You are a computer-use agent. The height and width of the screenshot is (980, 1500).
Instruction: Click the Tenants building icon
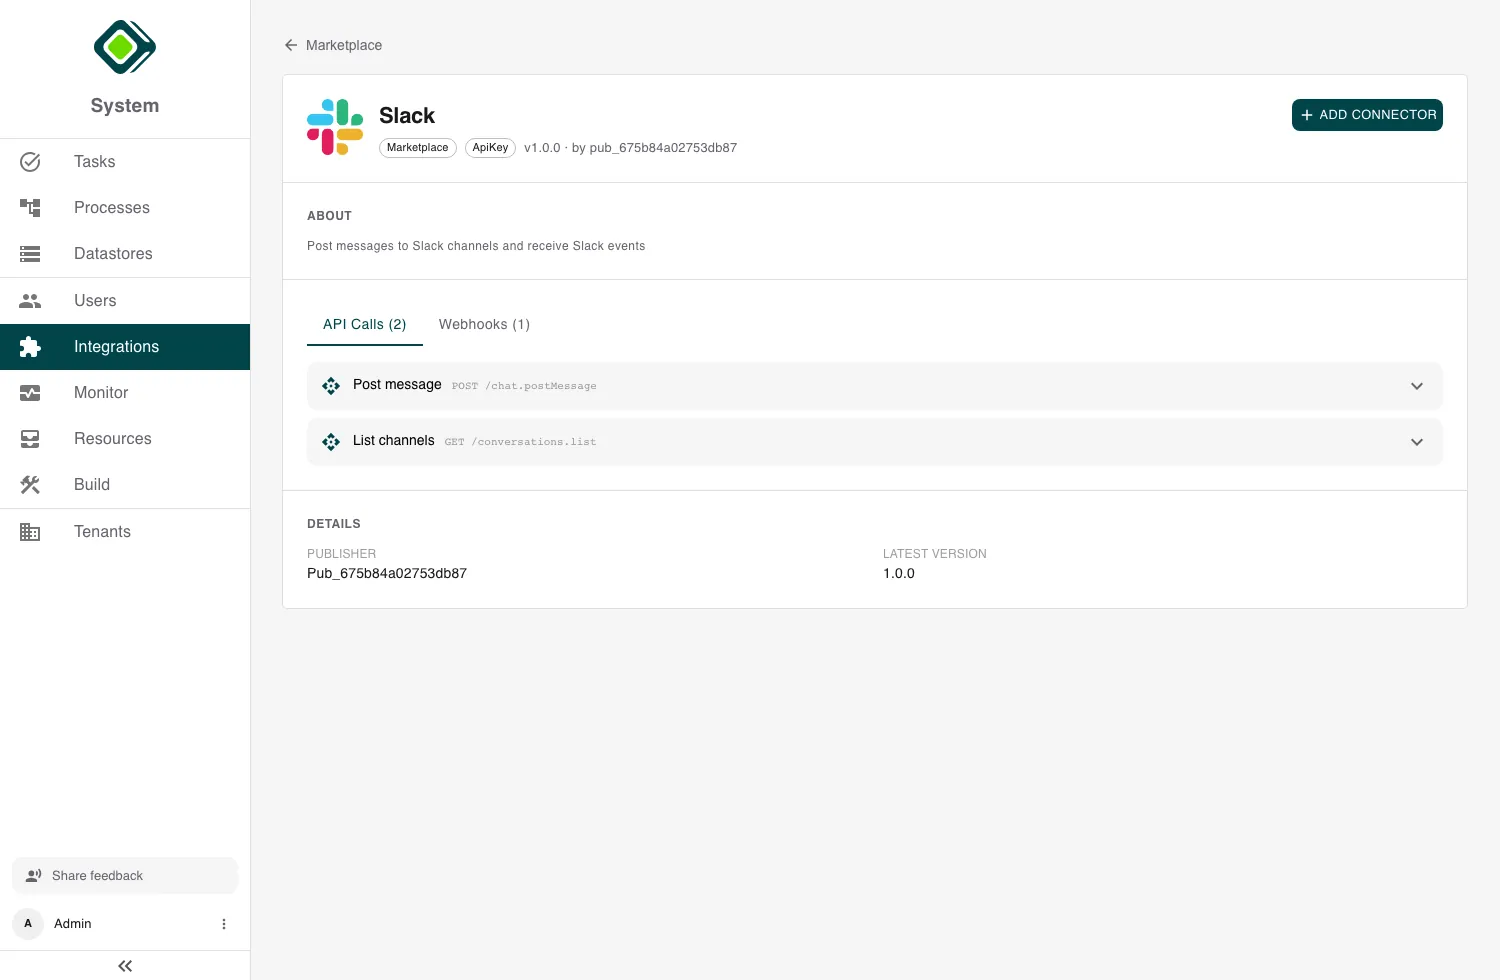tap(30, 532)
